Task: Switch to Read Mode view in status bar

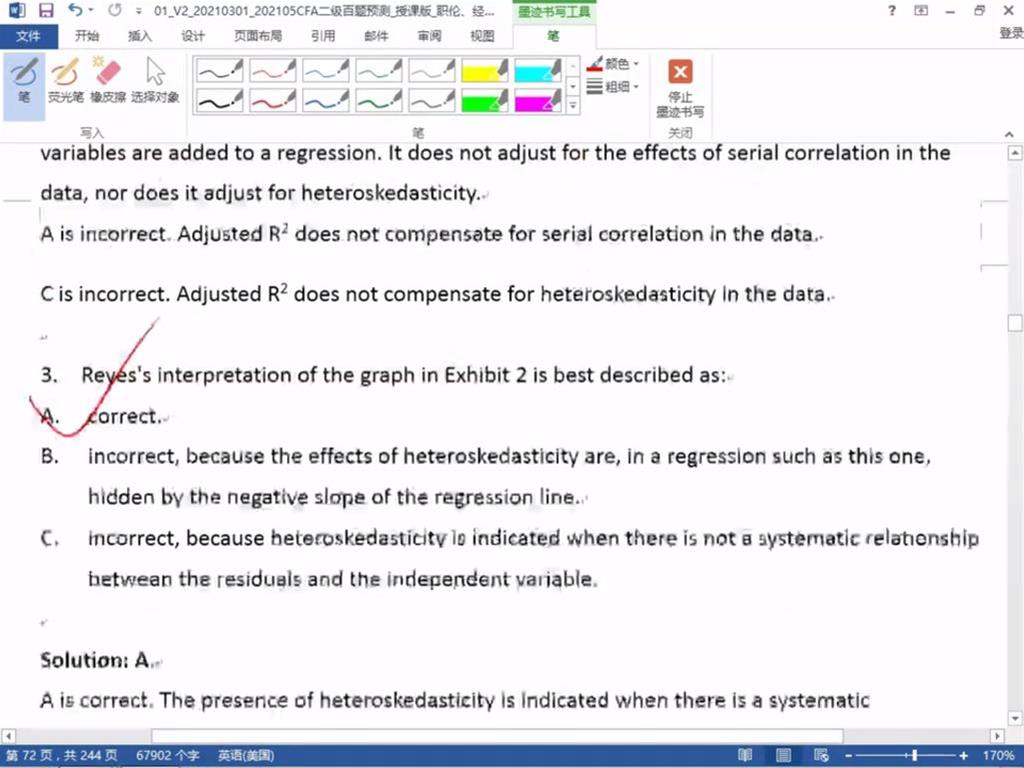Action: [745, 755]
